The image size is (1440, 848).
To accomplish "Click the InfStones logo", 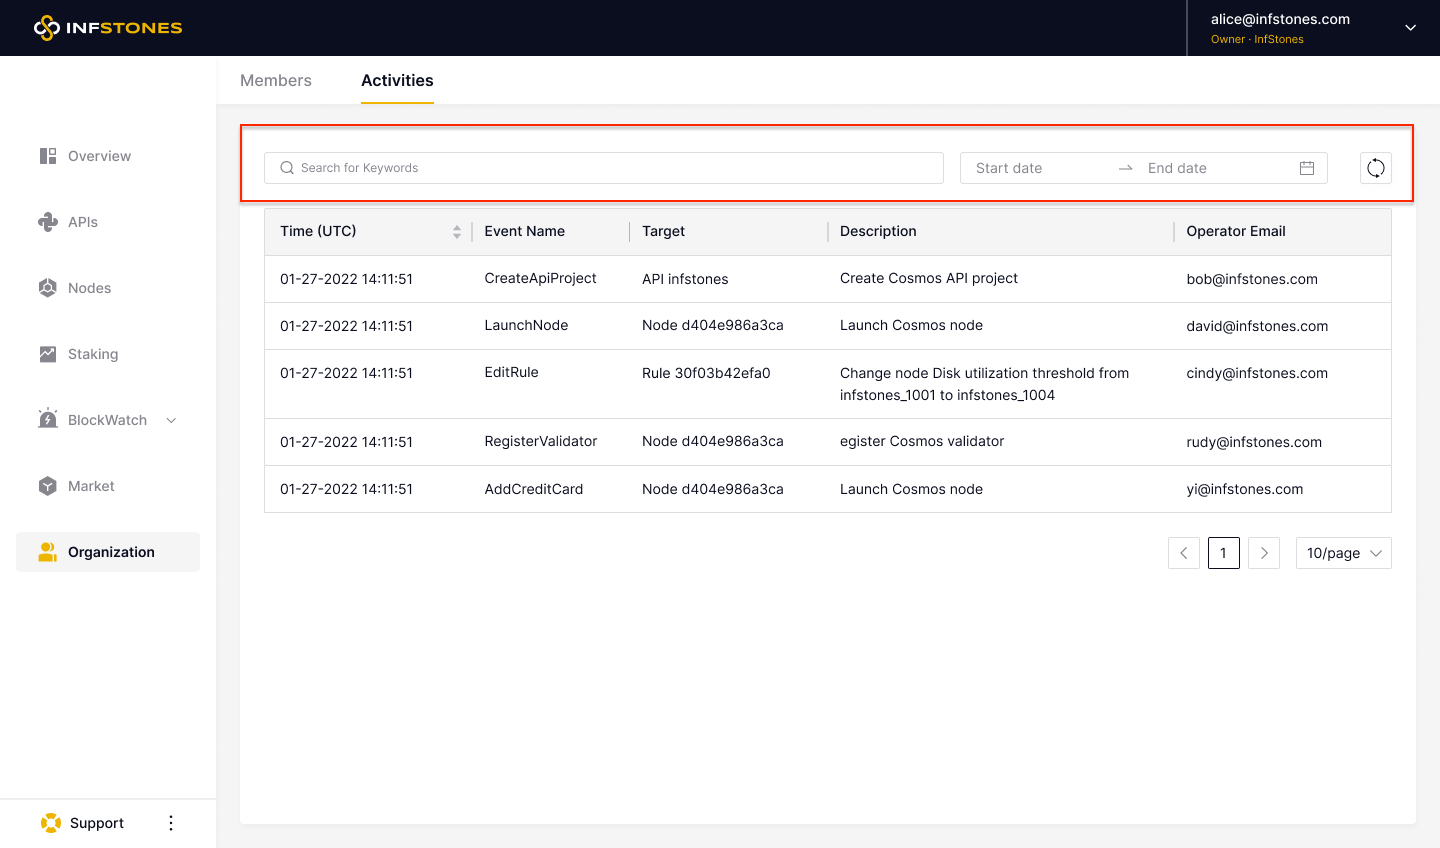I will (108, 28).
